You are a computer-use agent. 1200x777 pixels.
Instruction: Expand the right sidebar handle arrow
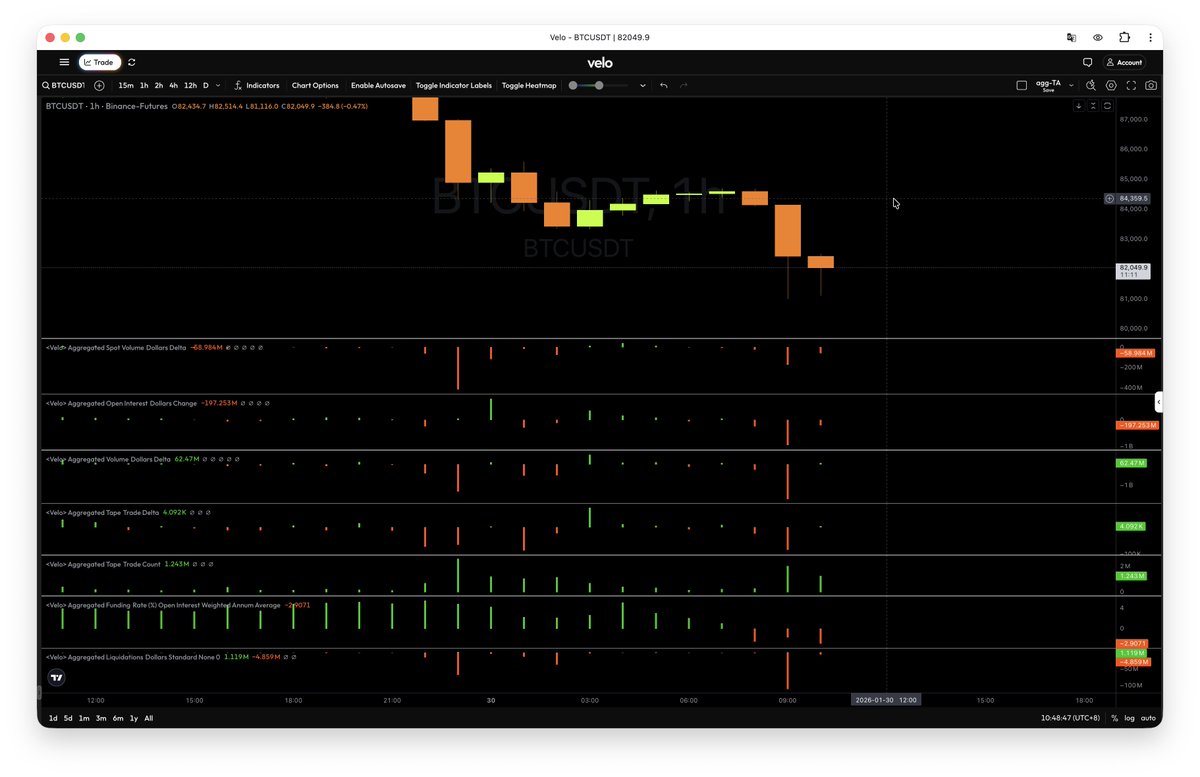click(1158, 402)
